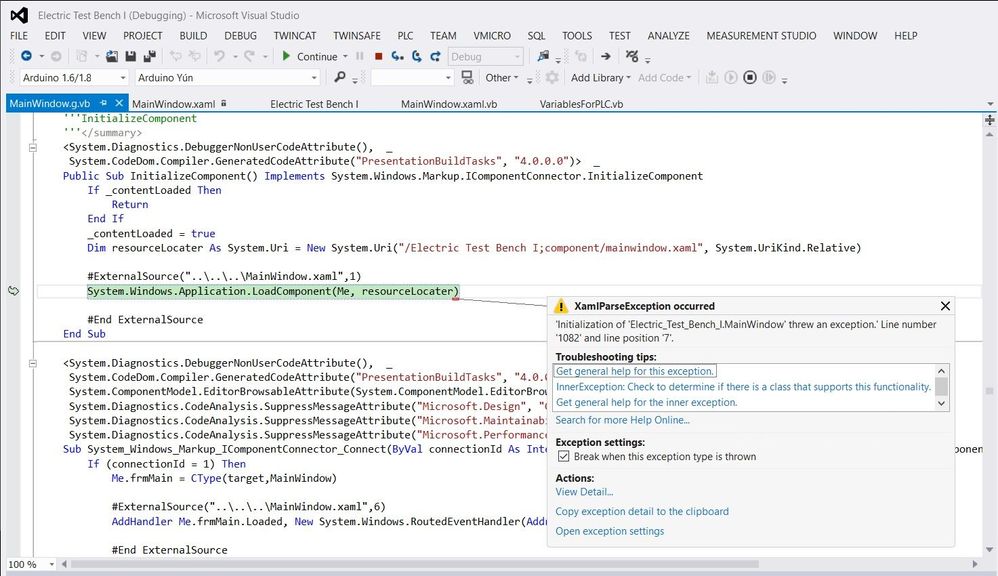
Task: Open the DEBUG menu
Action: pyautogui.click(x=241, y=36)
